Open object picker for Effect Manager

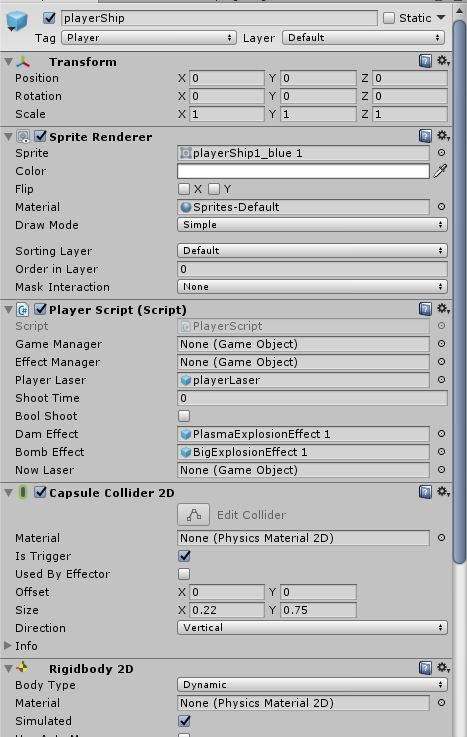(x=441, y=362)
